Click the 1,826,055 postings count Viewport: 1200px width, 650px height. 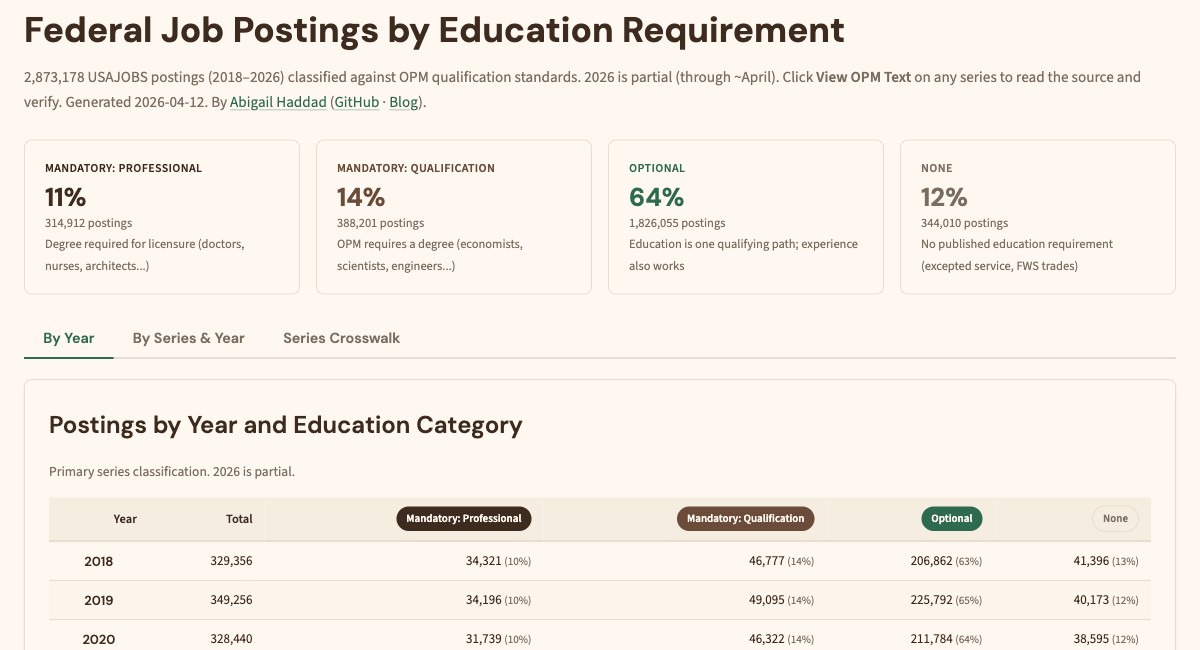tap(677, 223)
